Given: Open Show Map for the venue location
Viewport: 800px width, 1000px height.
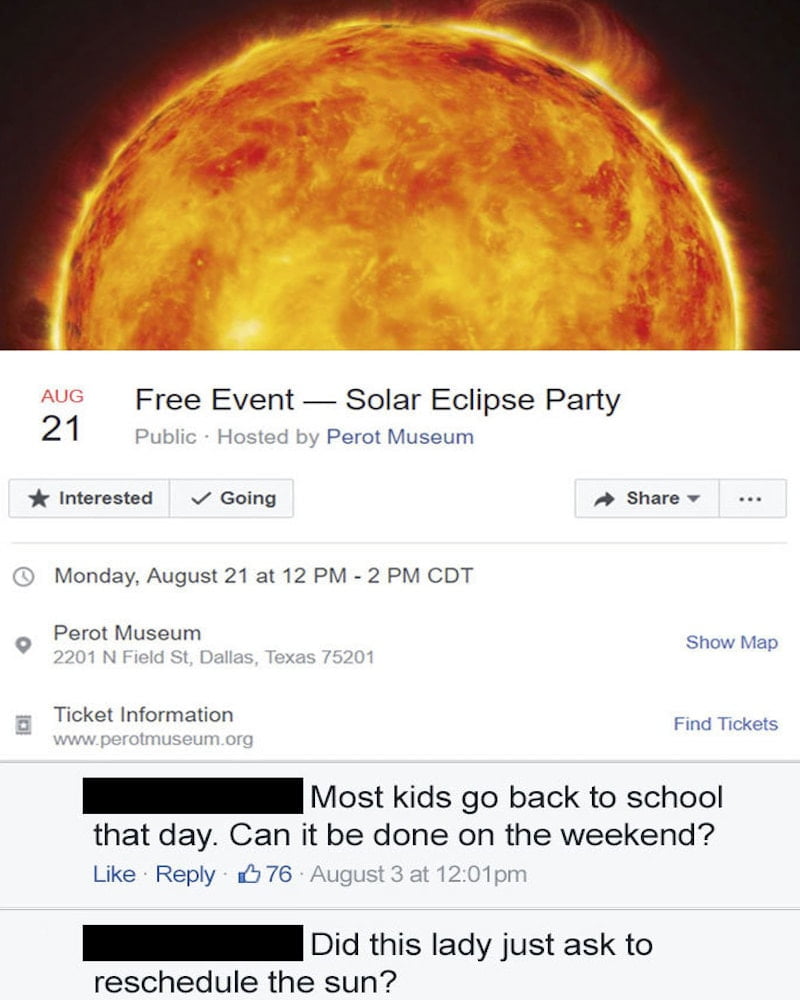Looking at the screenshot, I should click(731, 642).
